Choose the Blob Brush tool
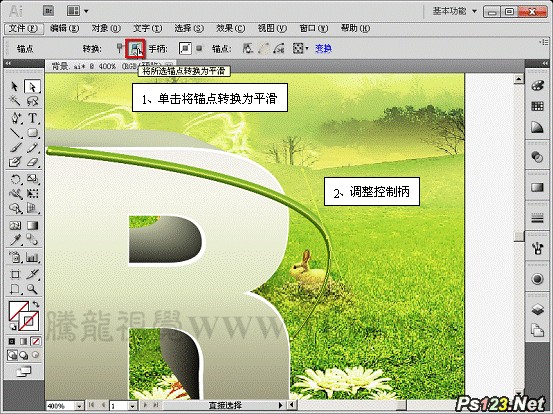 point(15,162)
